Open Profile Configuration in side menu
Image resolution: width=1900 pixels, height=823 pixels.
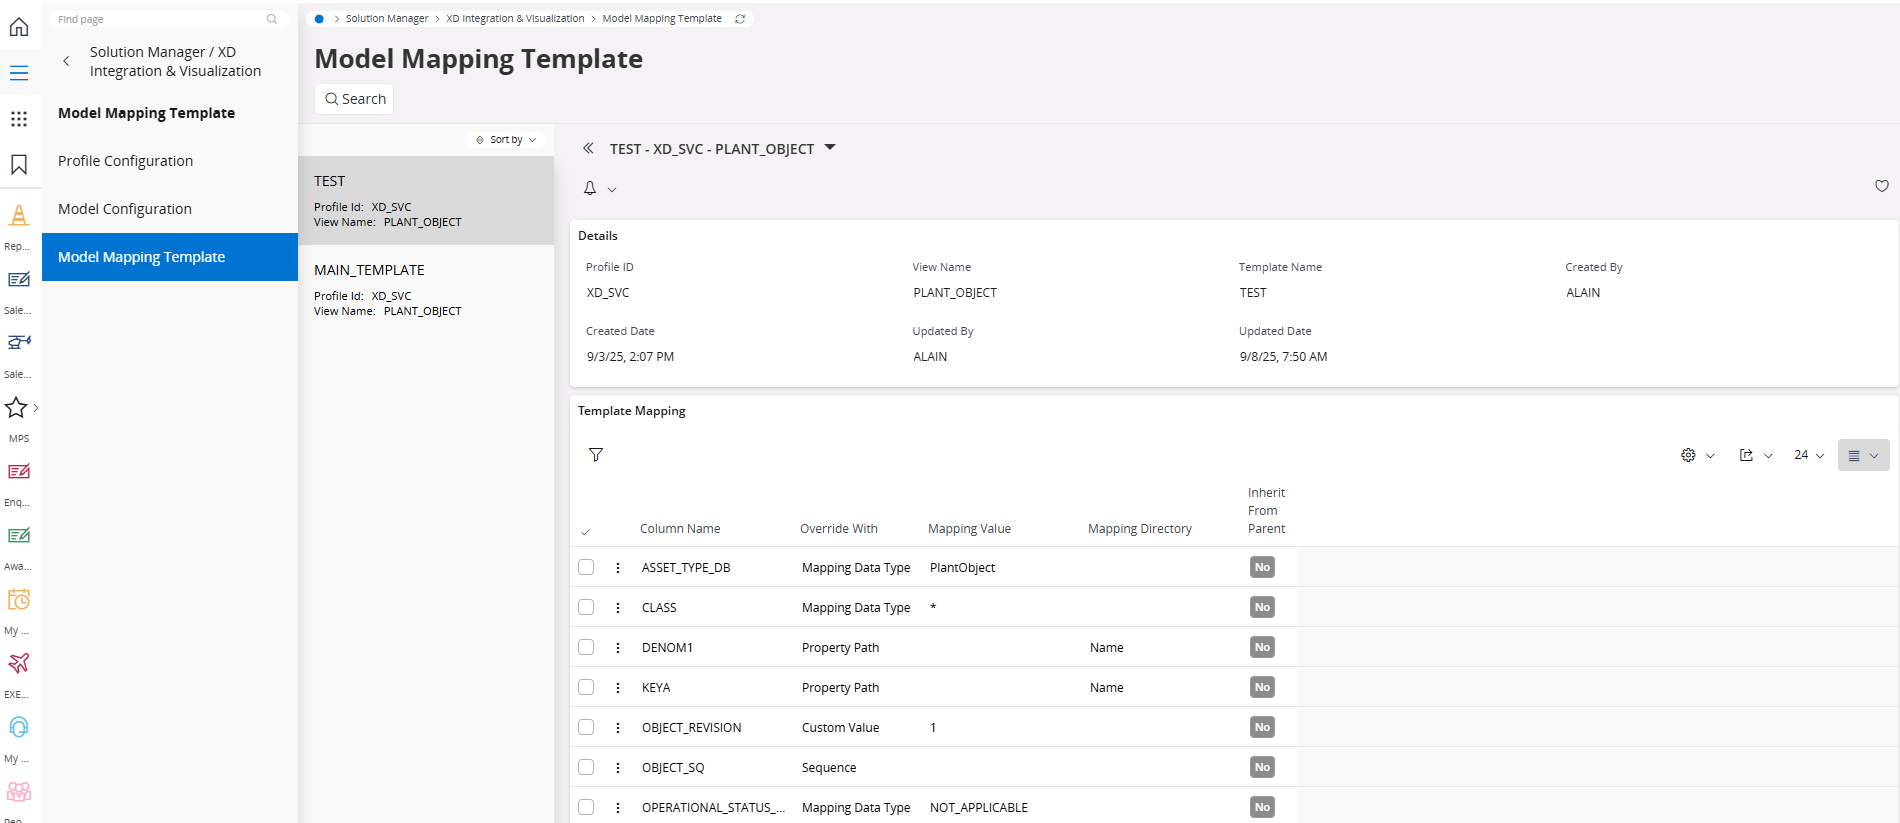(125, 161)
